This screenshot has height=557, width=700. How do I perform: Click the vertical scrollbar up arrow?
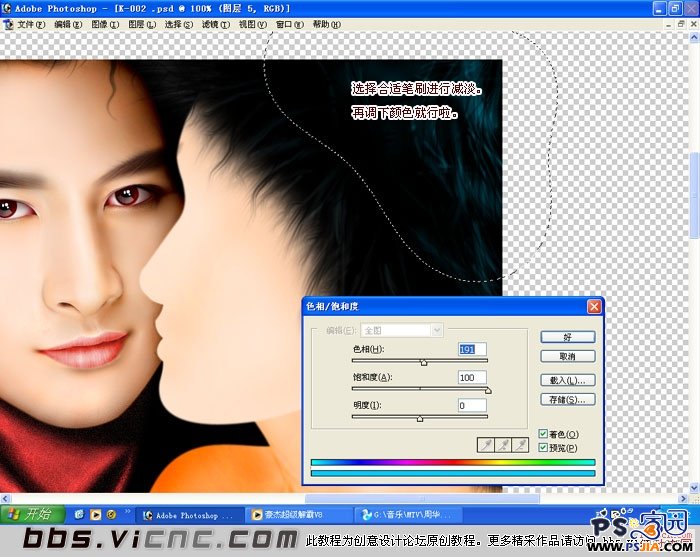pos(694,38)
